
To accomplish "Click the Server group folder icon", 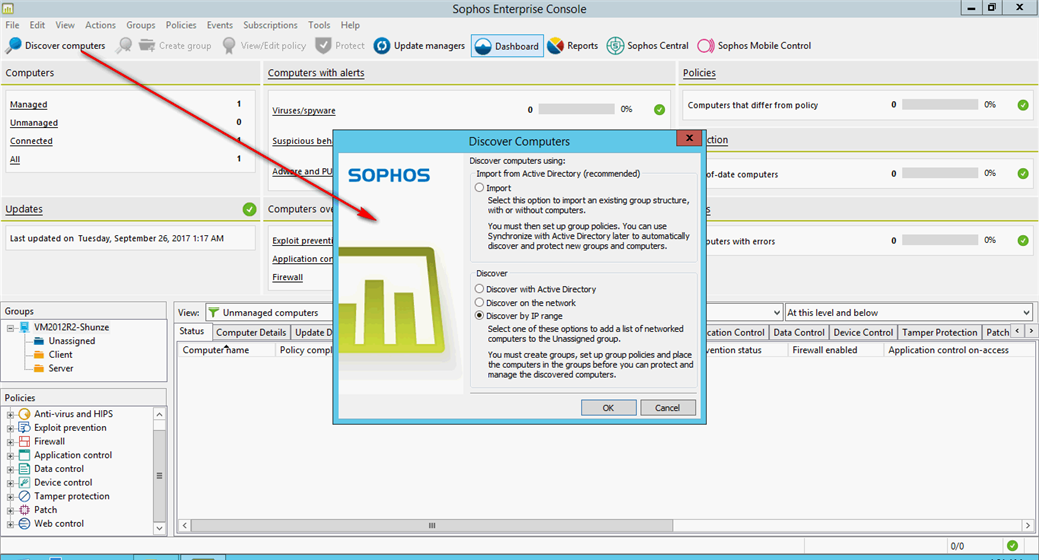I will pos(38,368).
